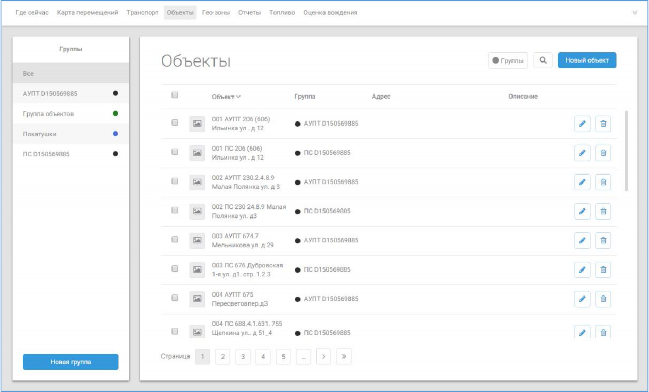Check the box for 004 ПС 688.4.1.631.755
Screen dimensions: 649x392
click(x=175, y=331)
